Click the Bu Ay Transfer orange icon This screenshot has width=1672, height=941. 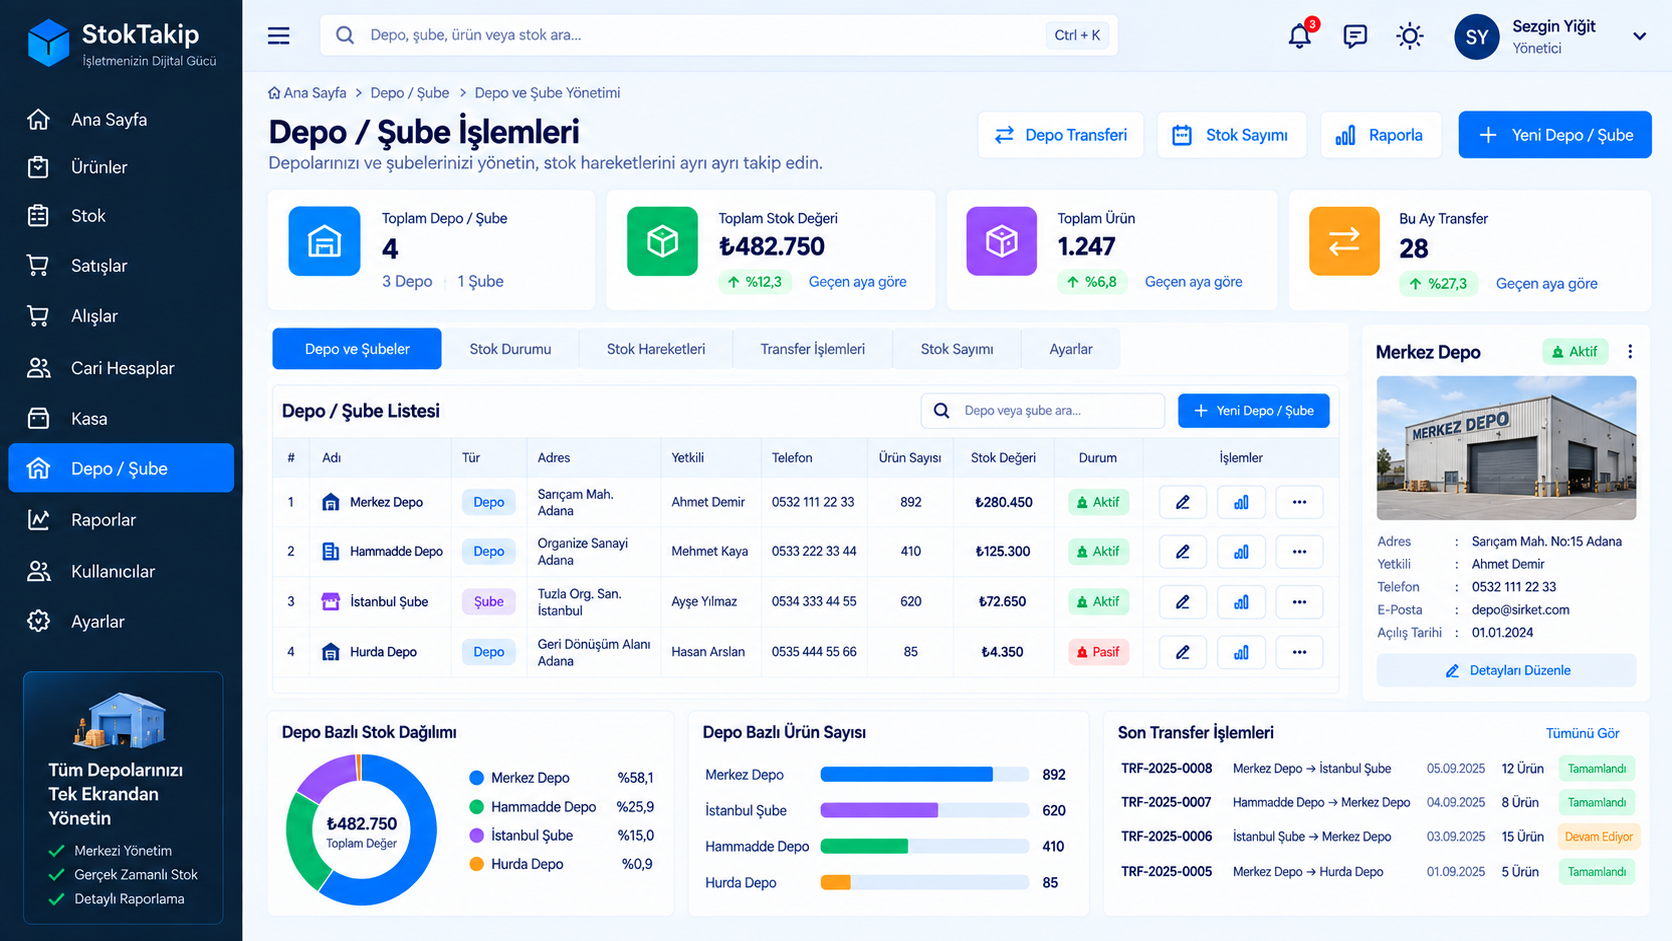[1344, 241]
